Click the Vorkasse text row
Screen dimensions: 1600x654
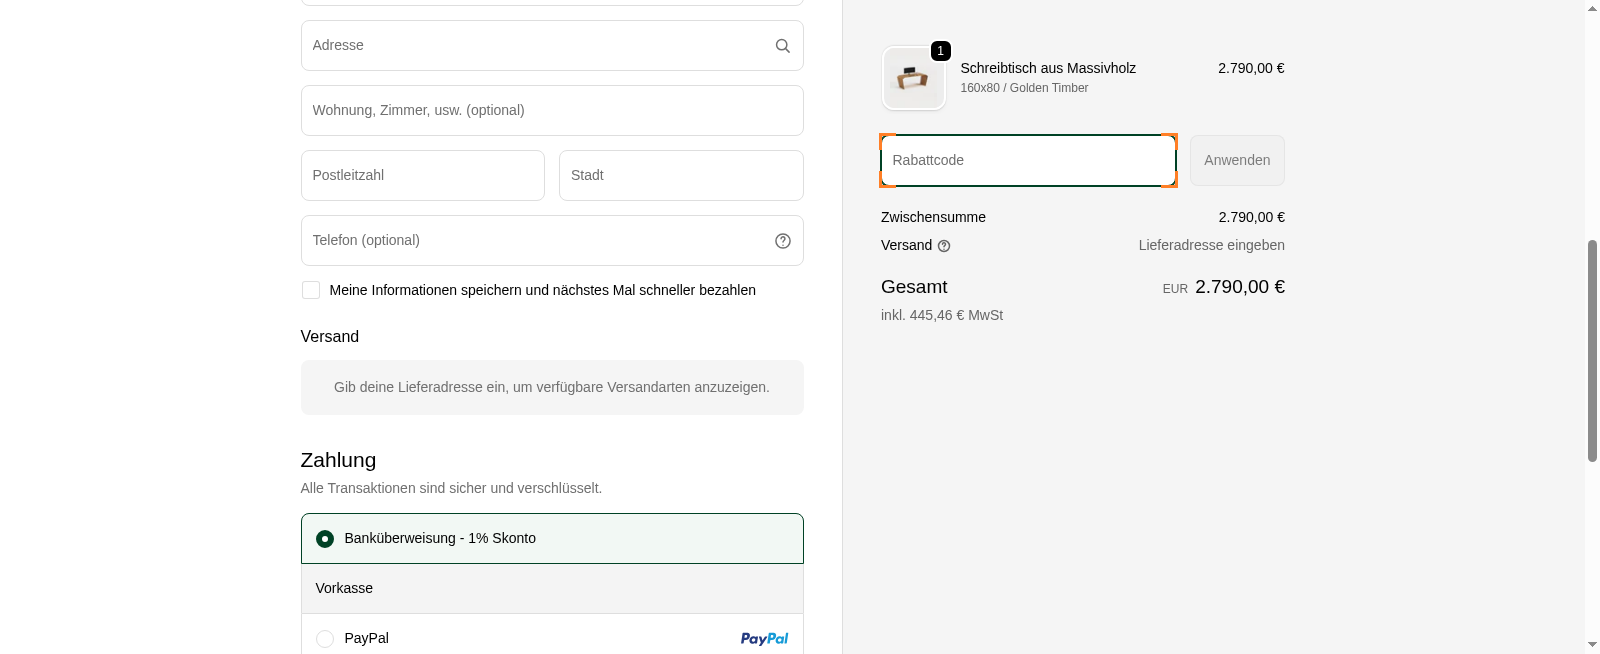552,588
